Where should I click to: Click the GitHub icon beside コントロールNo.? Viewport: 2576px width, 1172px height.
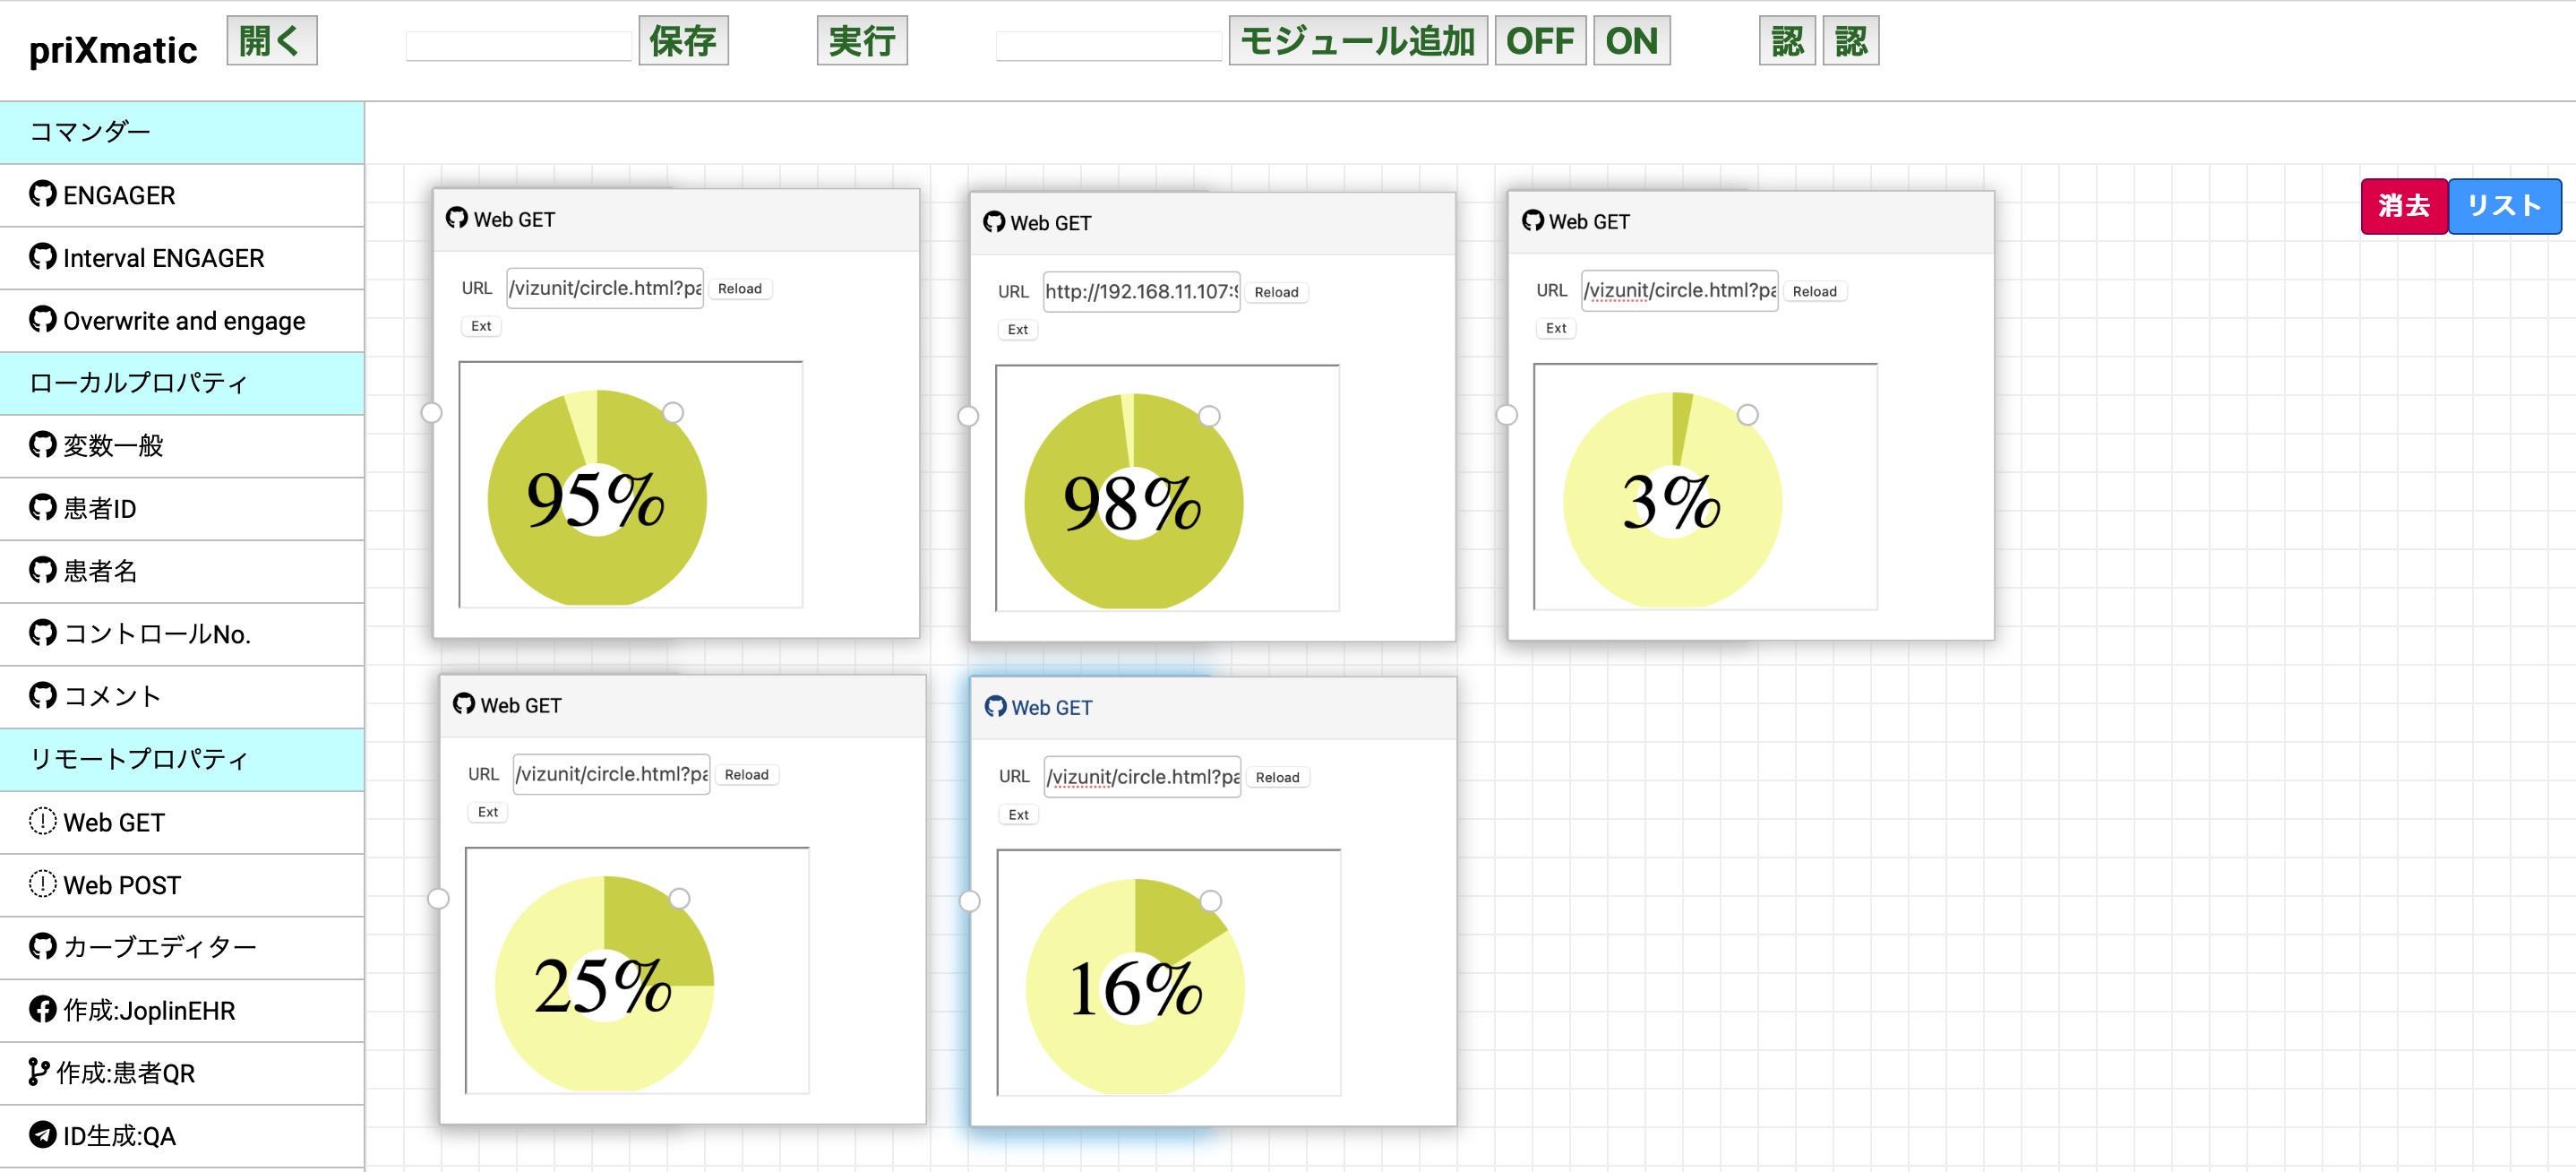click(42, 633)
